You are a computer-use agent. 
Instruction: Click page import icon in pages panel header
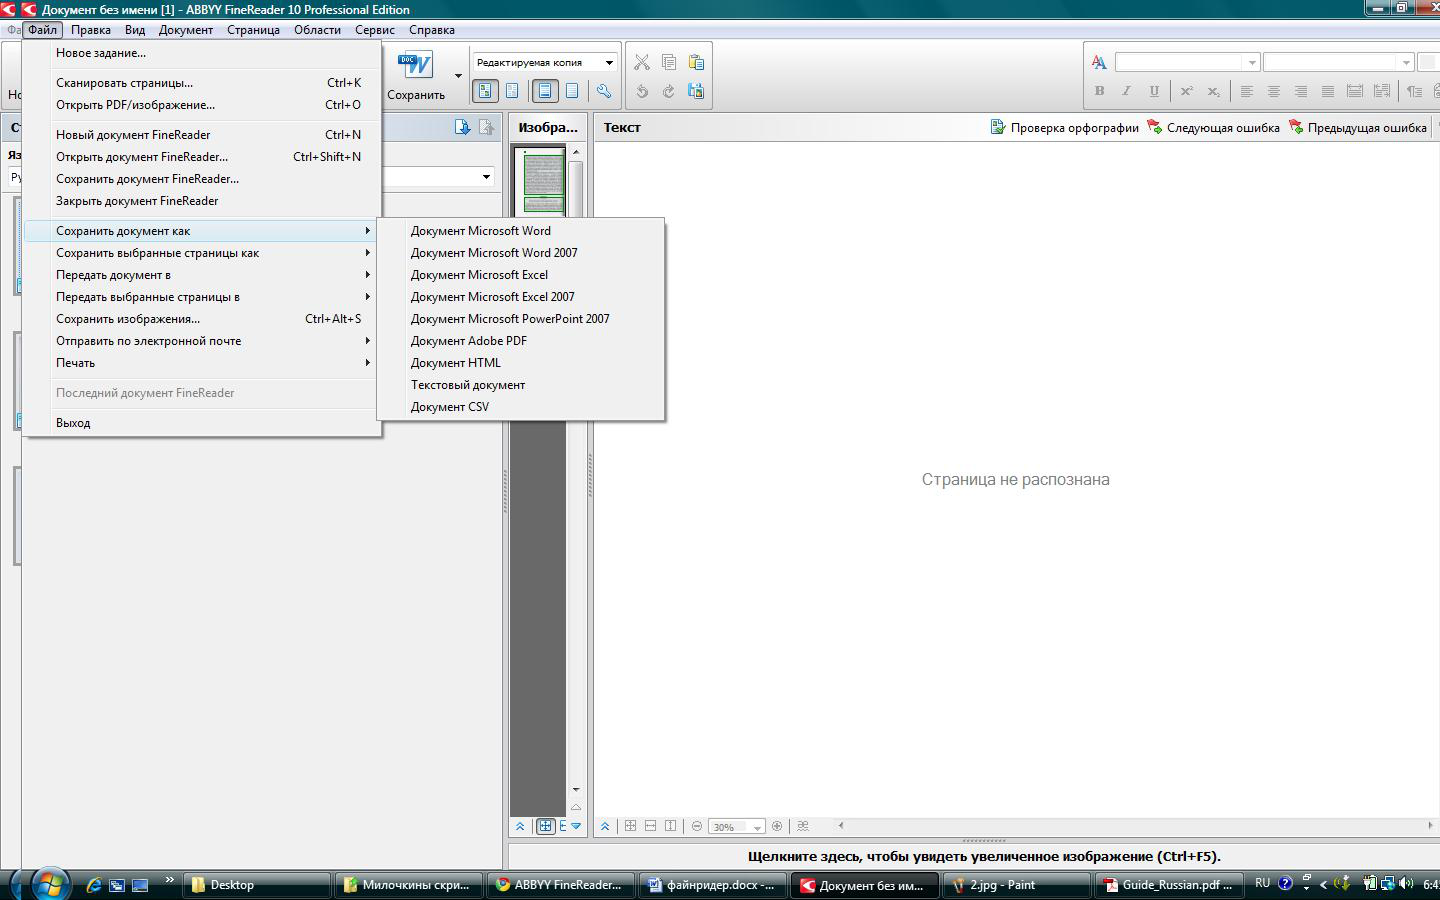tap(462, 127)
